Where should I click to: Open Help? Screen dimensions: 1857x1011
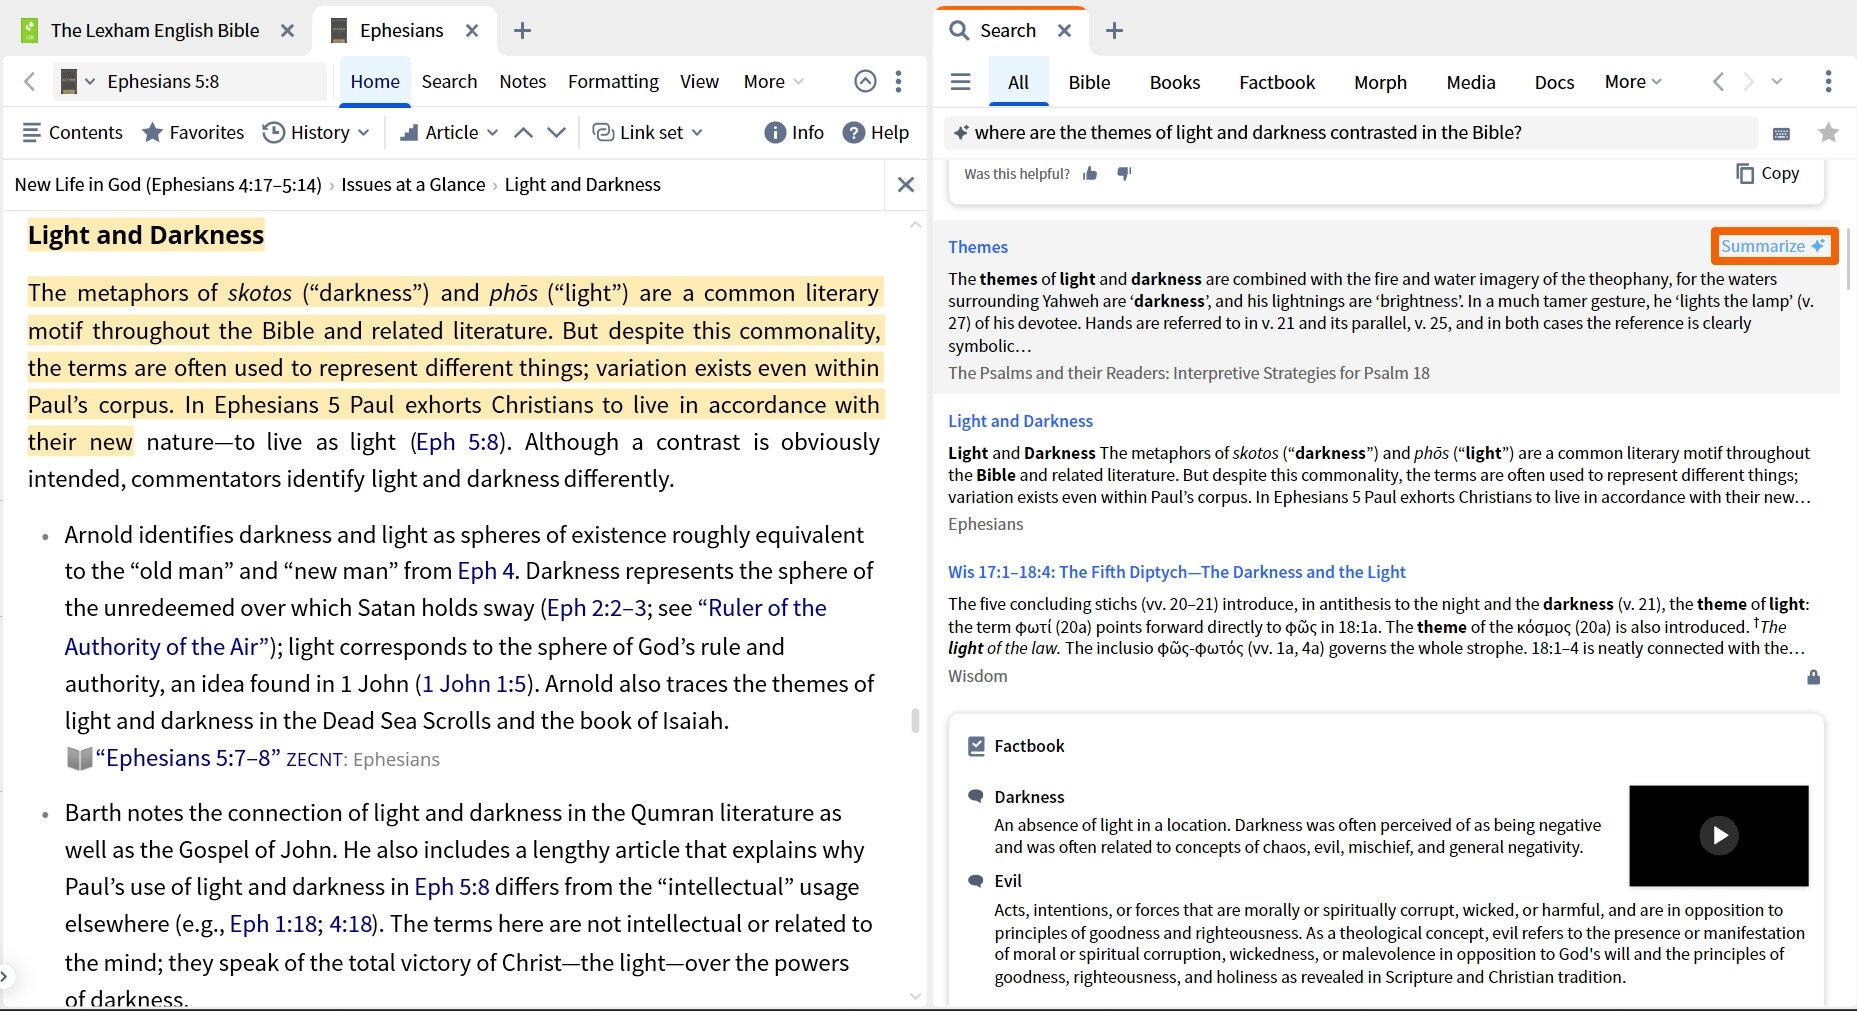[875, 132]
